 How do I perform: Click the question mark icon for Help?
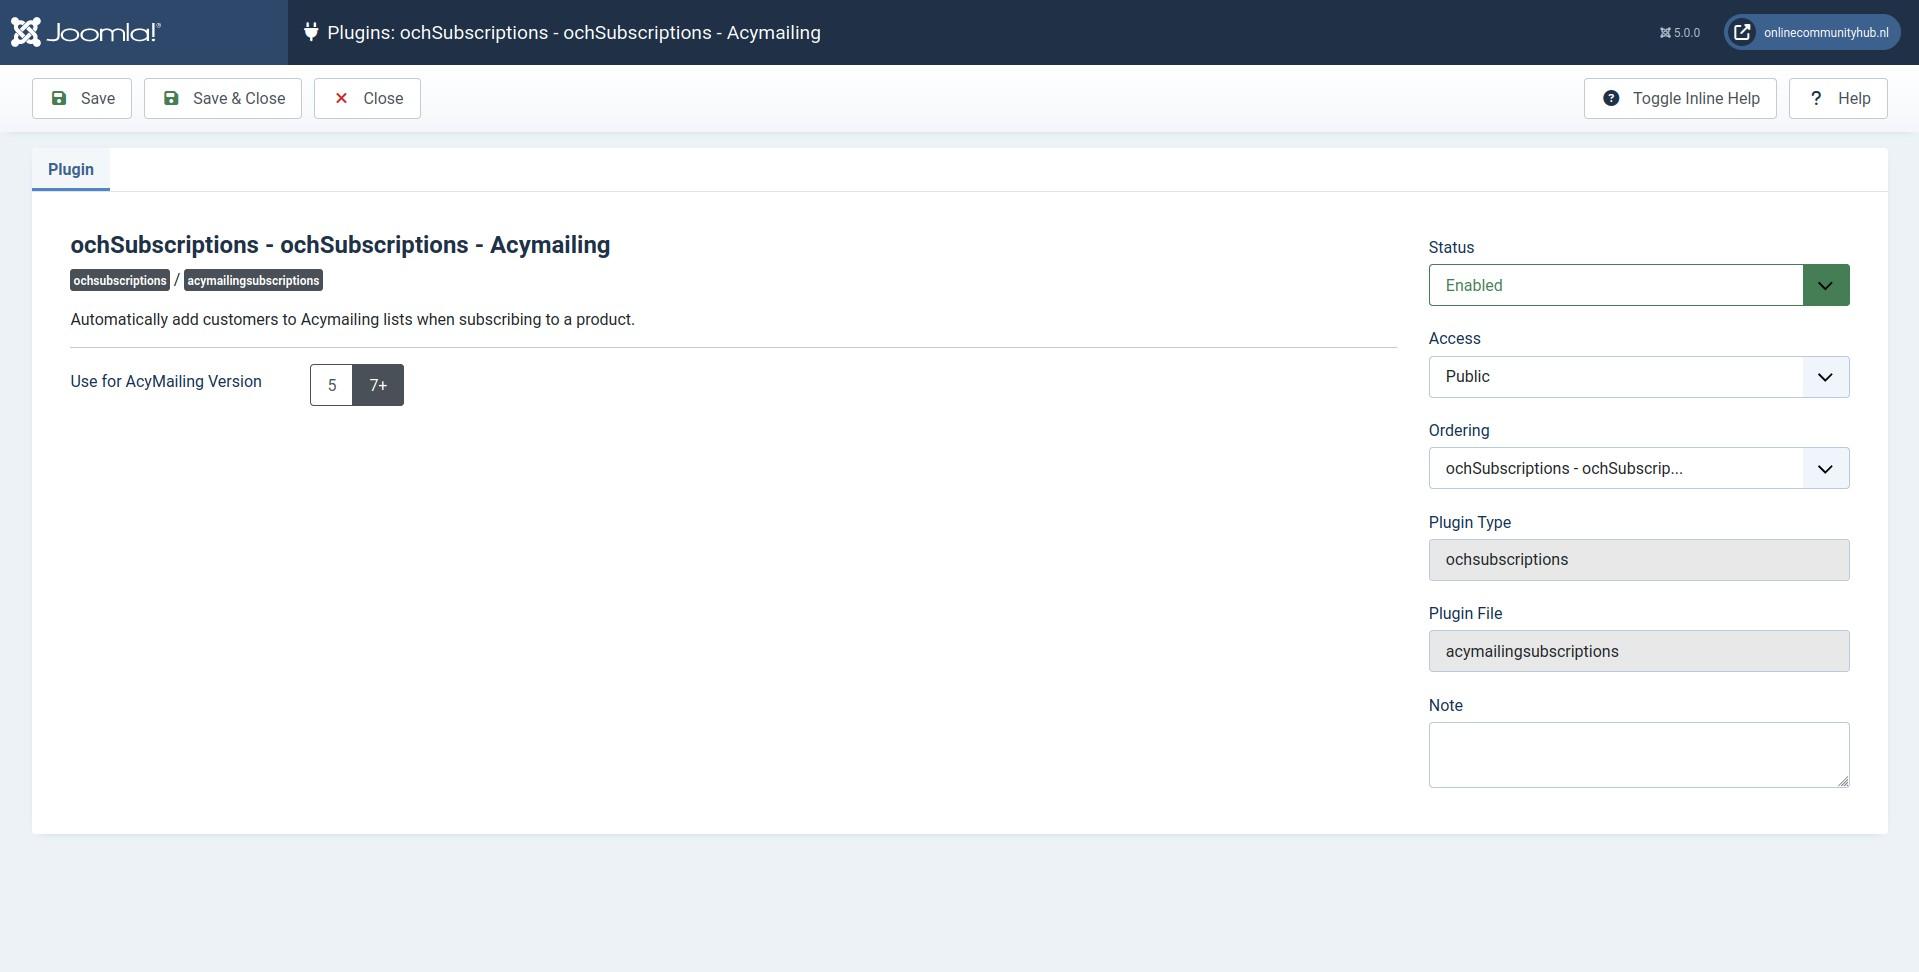(x=1816, y=98)
